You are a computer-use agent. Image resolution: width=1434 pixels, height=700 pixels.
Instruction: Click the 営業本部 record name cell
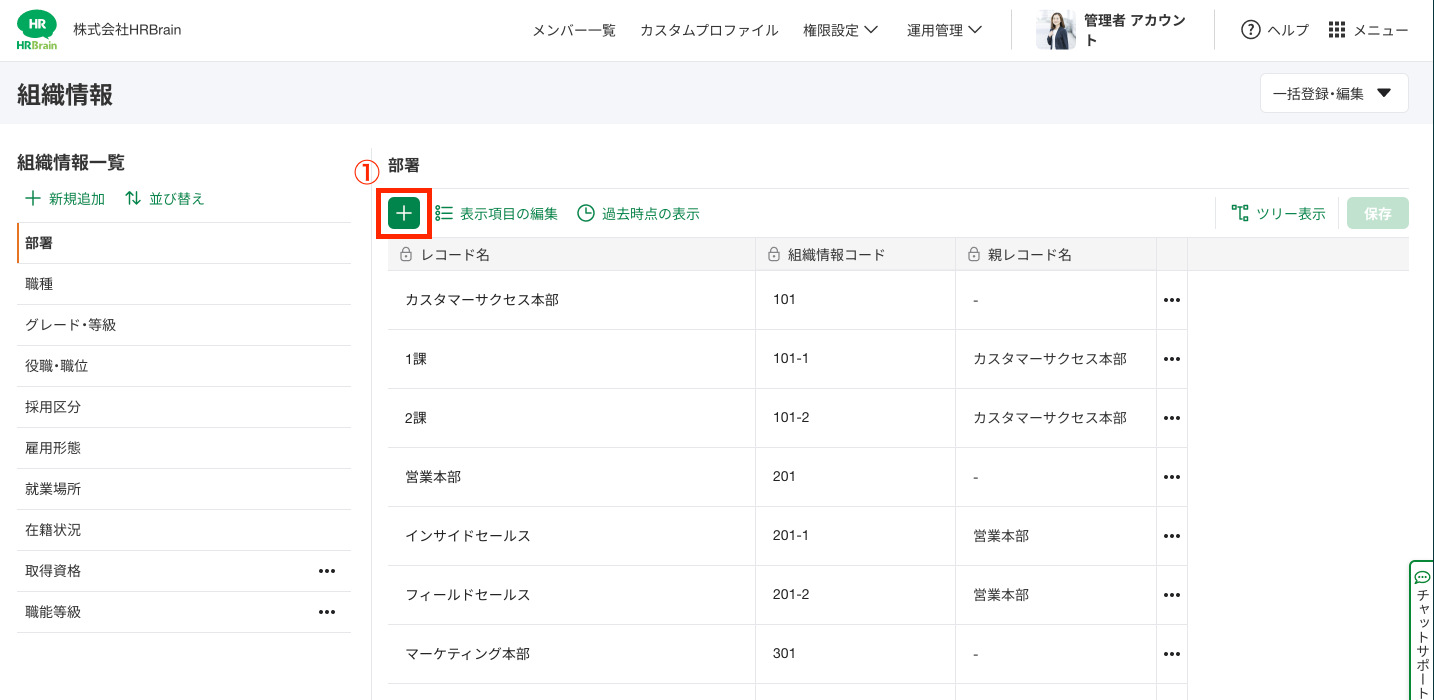pyautogui.click(x=433, y=477)
